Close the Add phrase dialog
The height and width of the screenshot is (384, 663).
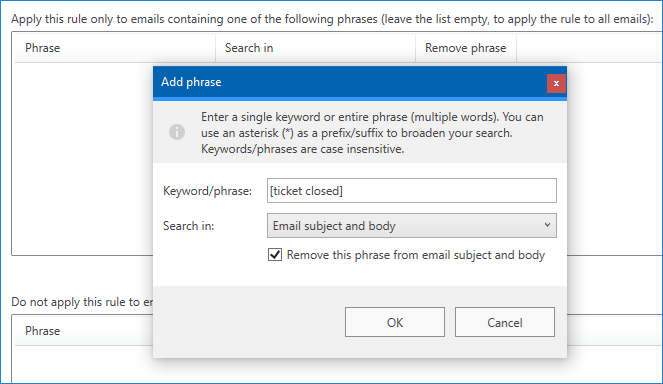[556, 83]
